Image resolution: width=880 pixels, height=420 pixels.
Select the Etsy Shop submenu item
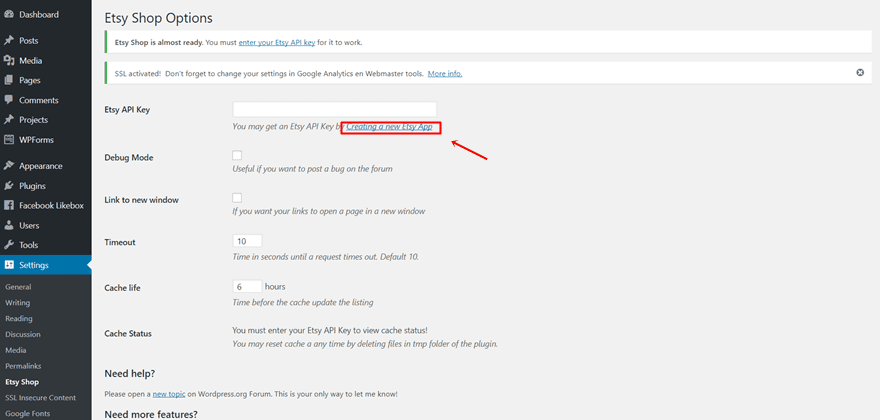tap(22, 382)
